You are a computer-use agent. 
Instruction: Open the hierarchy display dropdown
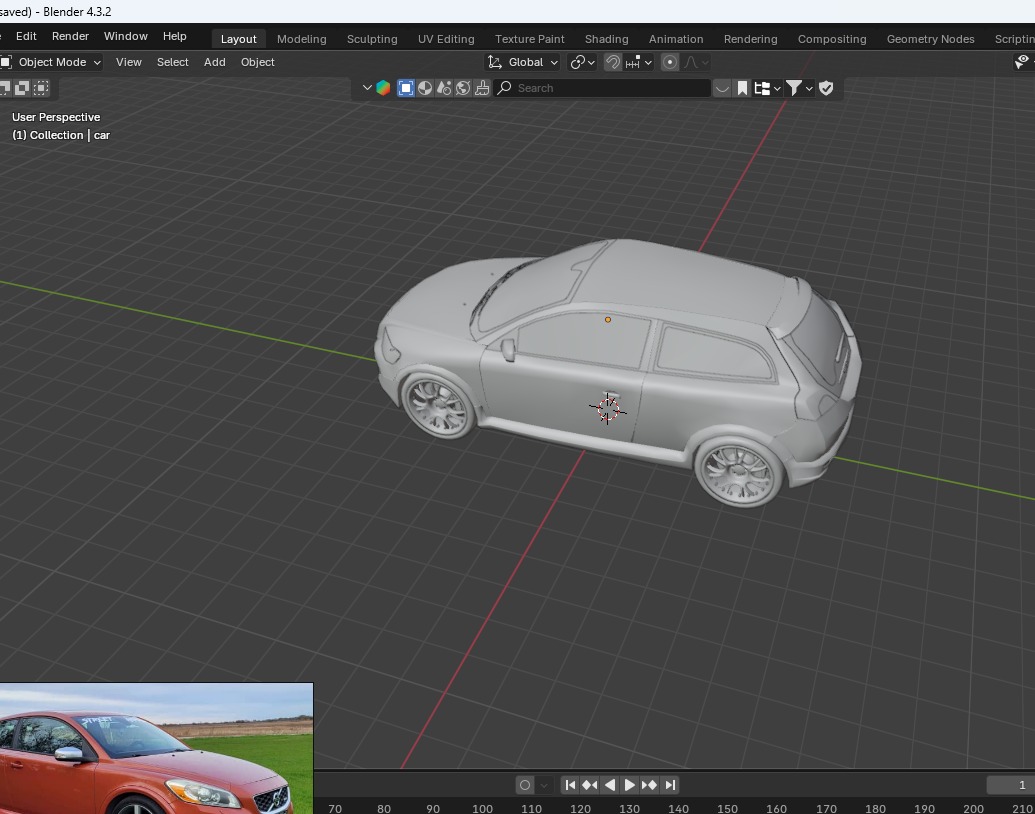click(767, 88)
